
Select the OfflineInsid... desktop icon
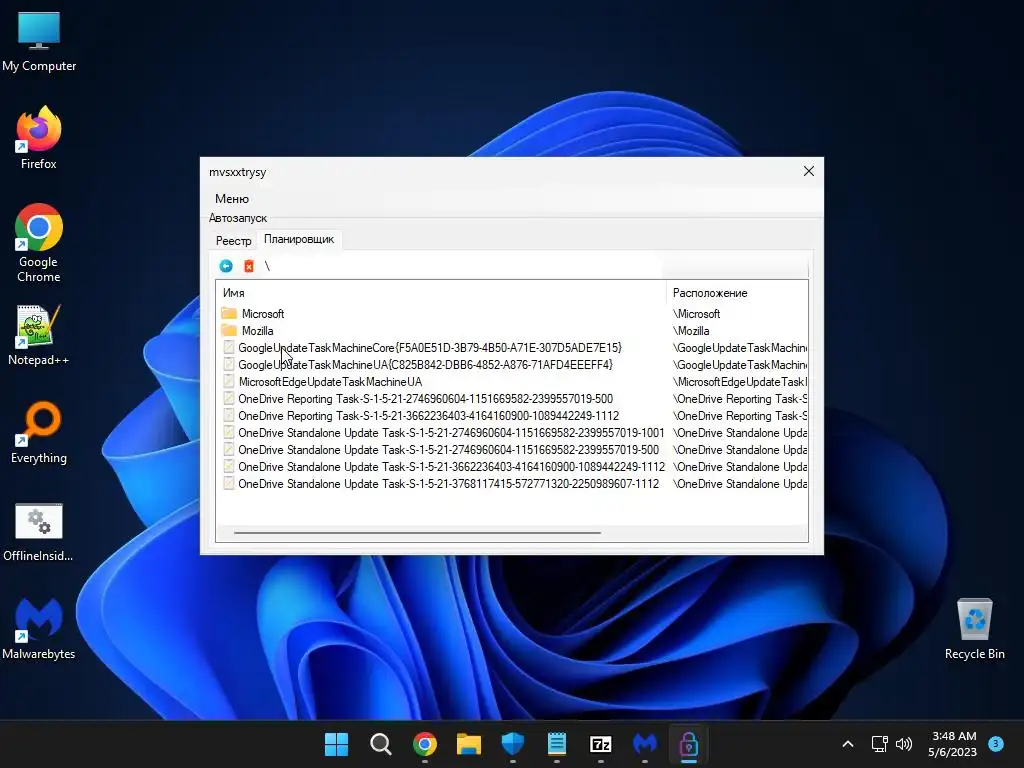click(x=39, y=532)
